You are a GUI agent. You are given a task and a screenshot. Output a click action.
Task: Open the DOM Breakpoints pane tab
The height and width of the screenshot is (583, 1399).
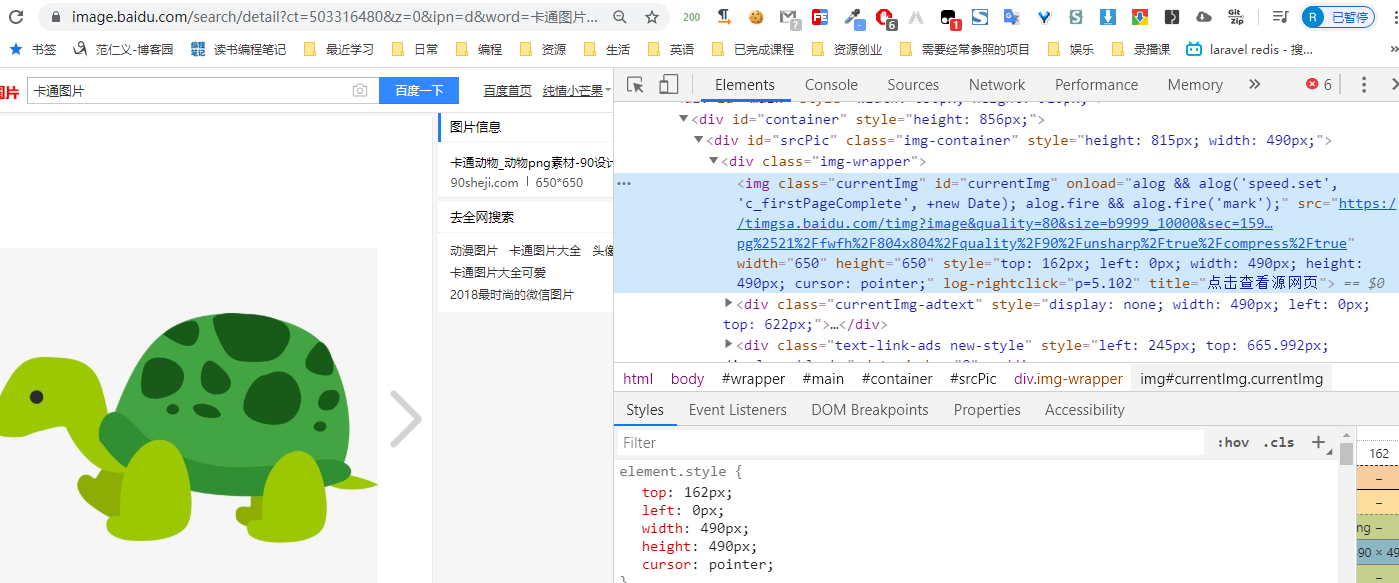coord(870,410)
